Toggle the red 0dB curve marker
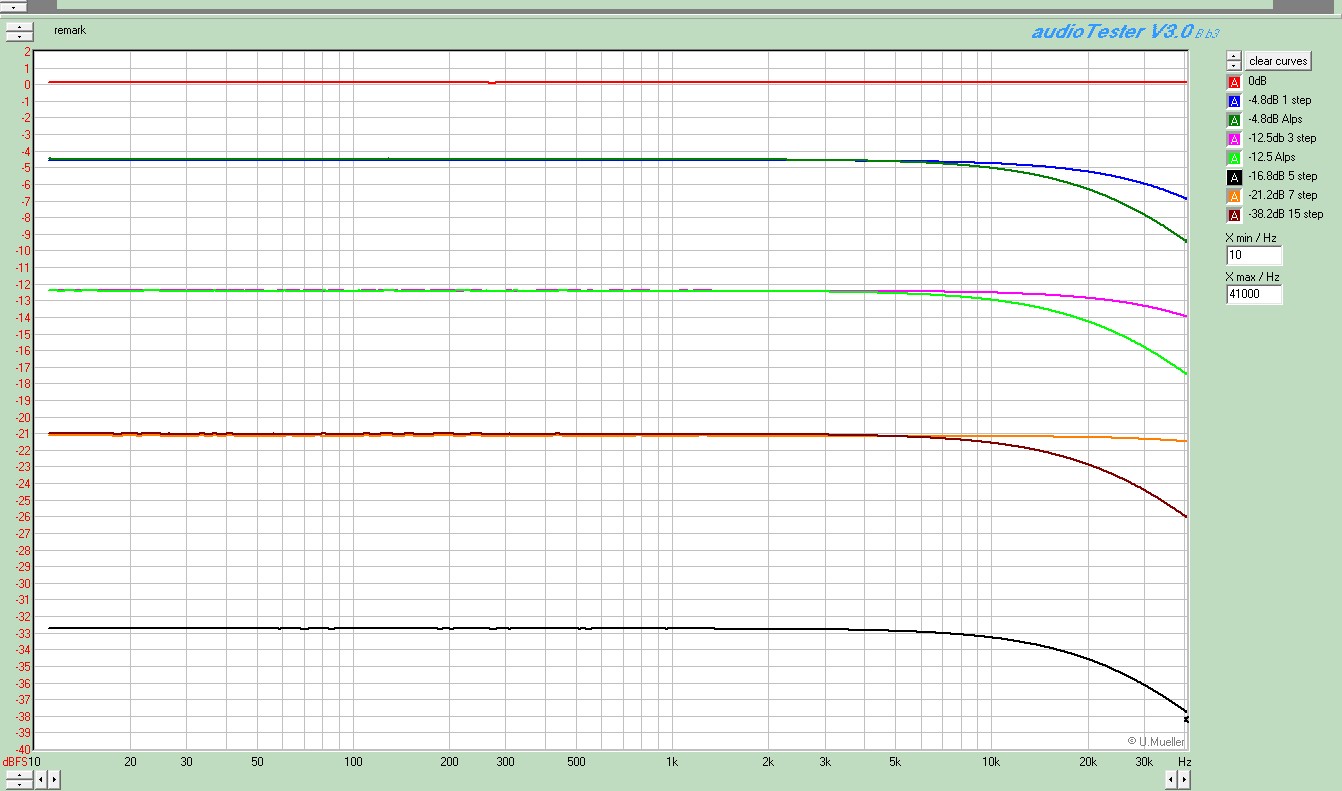Screen dimensions: 1342x791 1234,82
